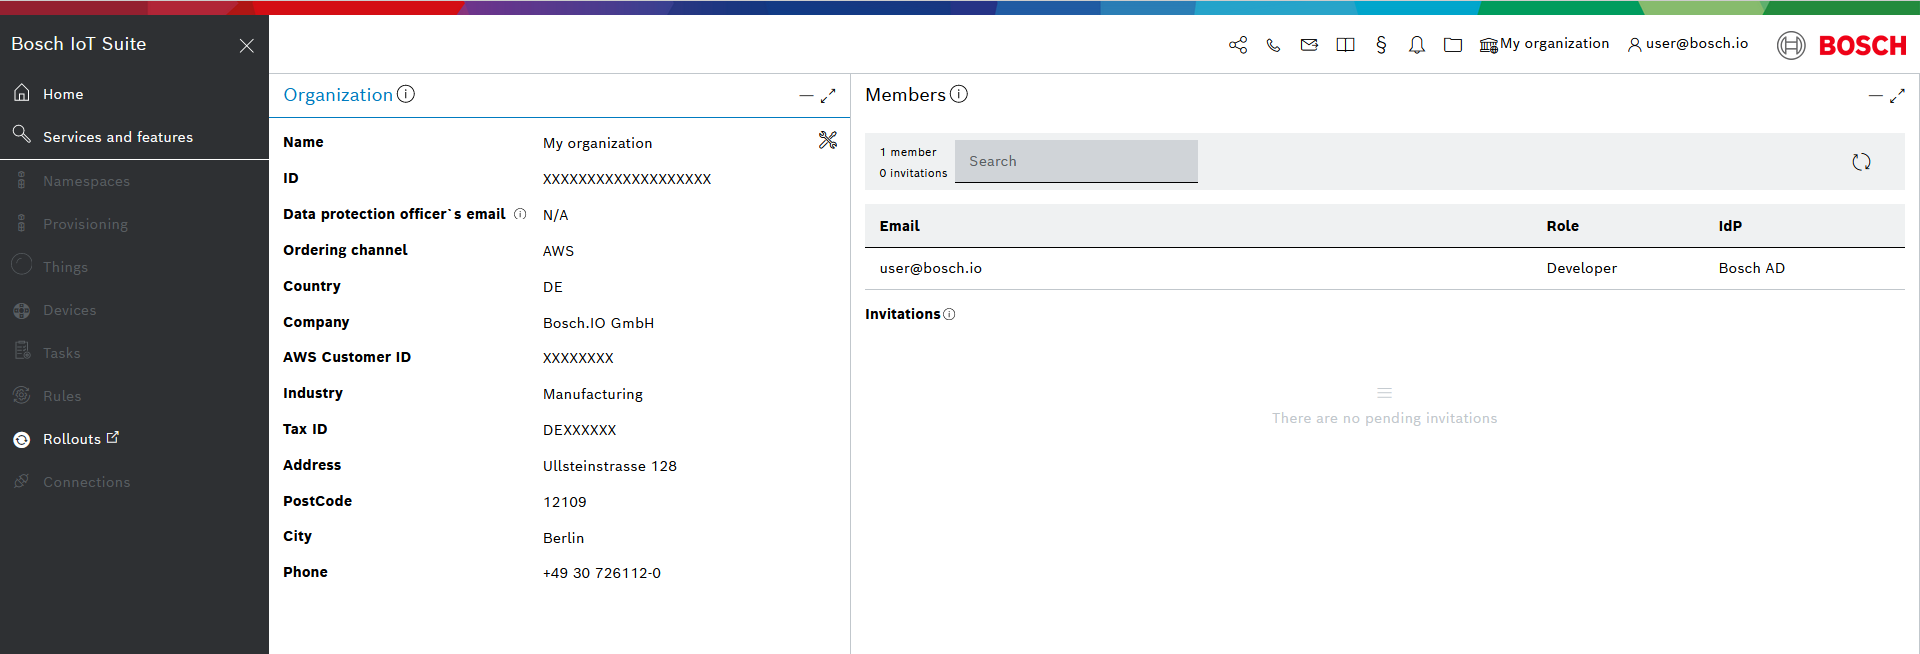This screenshot has height=654, width=1920.
Task: Click the Role column header
Action: pyautogui.click(x=1562, y=226)
